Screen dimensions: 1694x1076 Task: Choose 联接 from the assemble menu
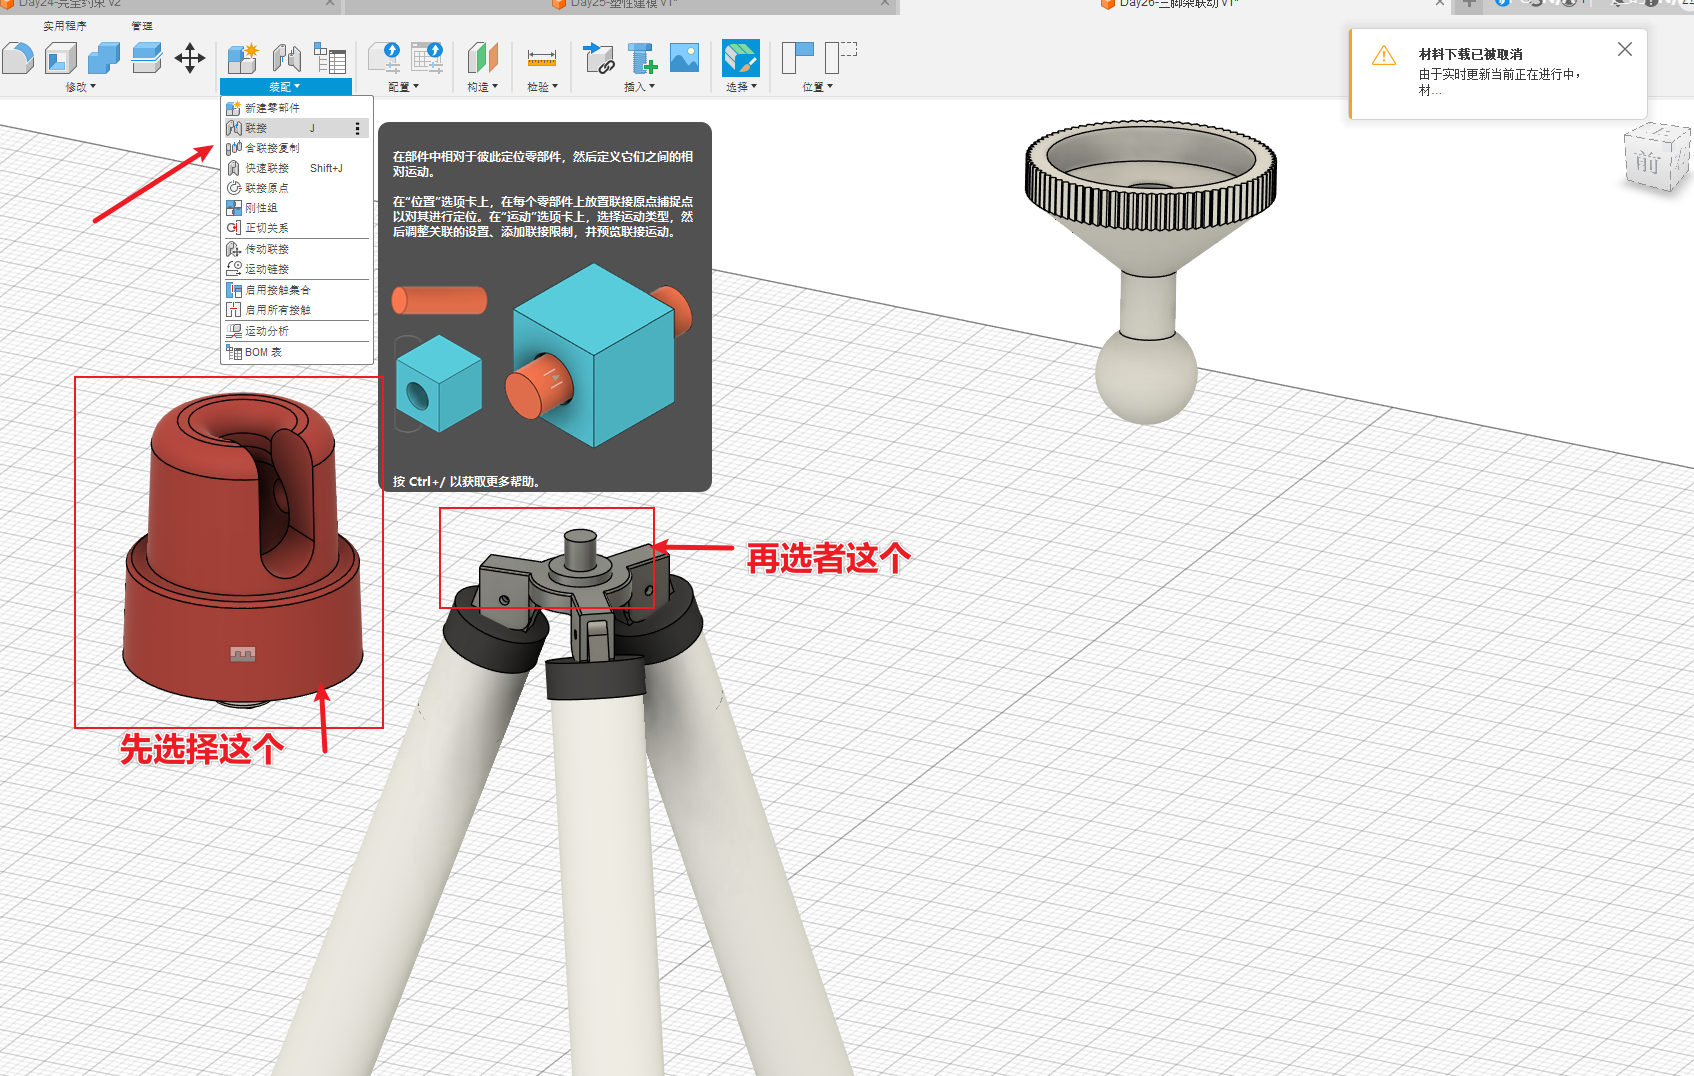coord(257,128)
